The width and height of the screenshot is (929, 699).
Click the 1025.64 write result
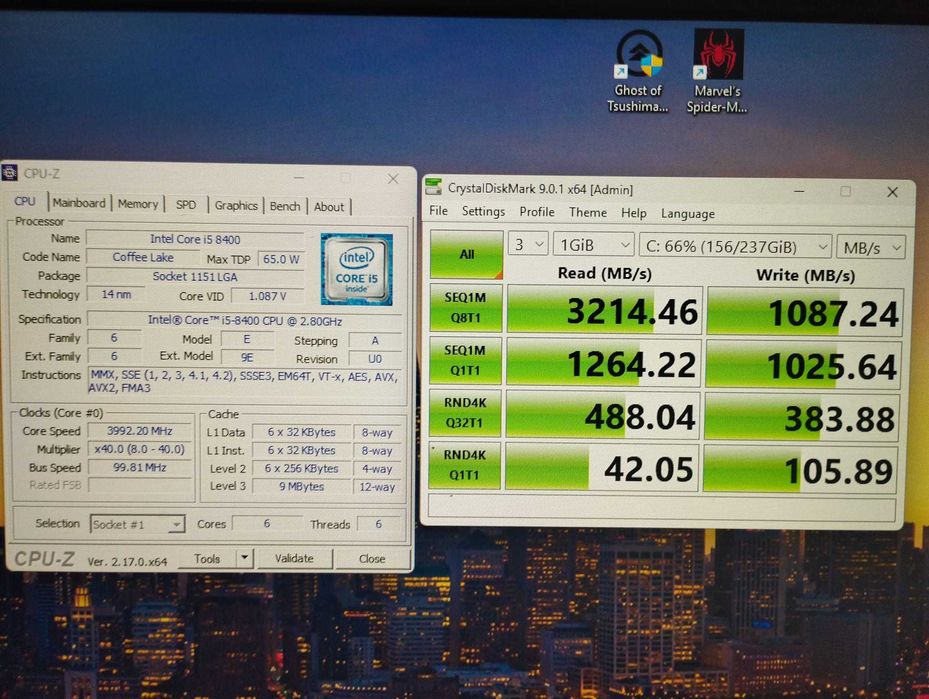click(x=803, y=364)
